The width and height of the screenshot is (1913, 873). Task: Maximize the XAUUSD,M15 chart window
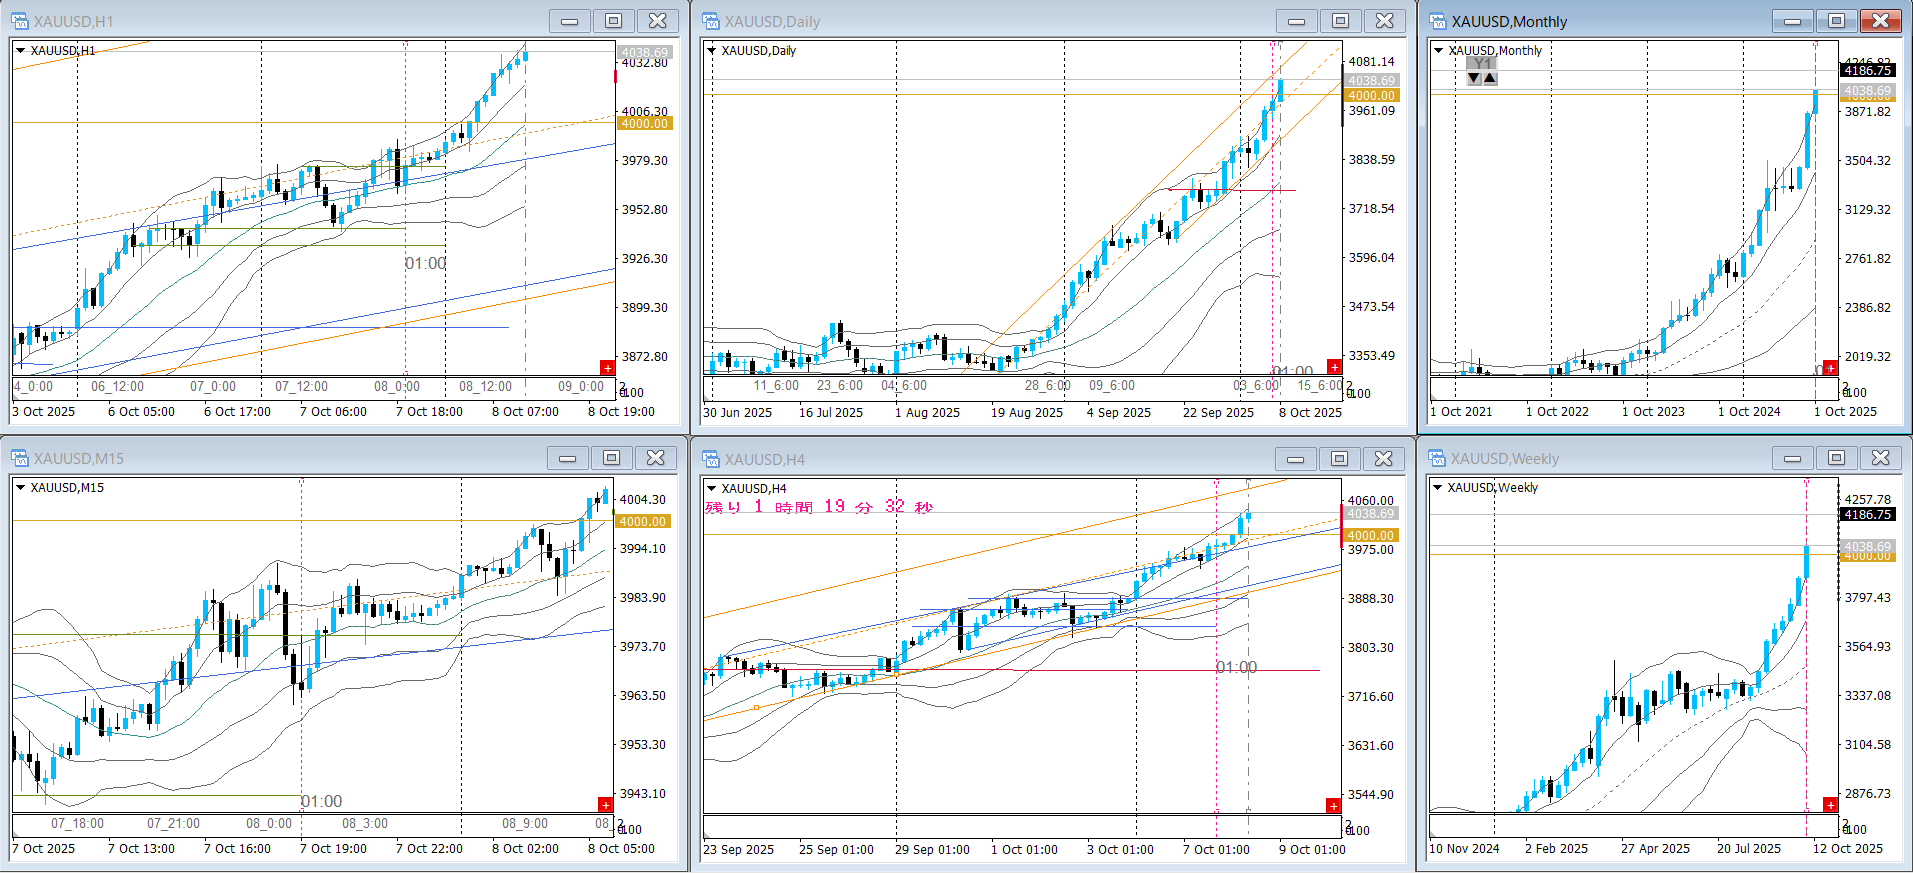tap(611, 458)
